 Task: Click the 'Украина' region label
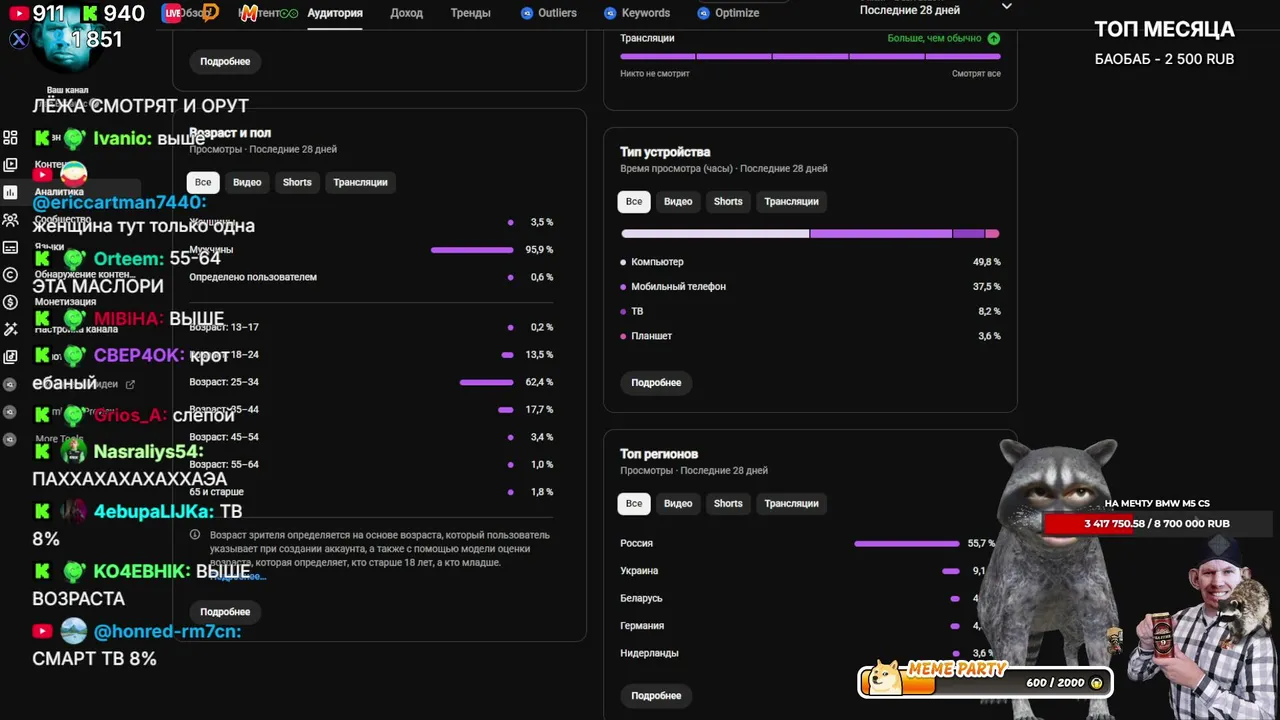639,570
